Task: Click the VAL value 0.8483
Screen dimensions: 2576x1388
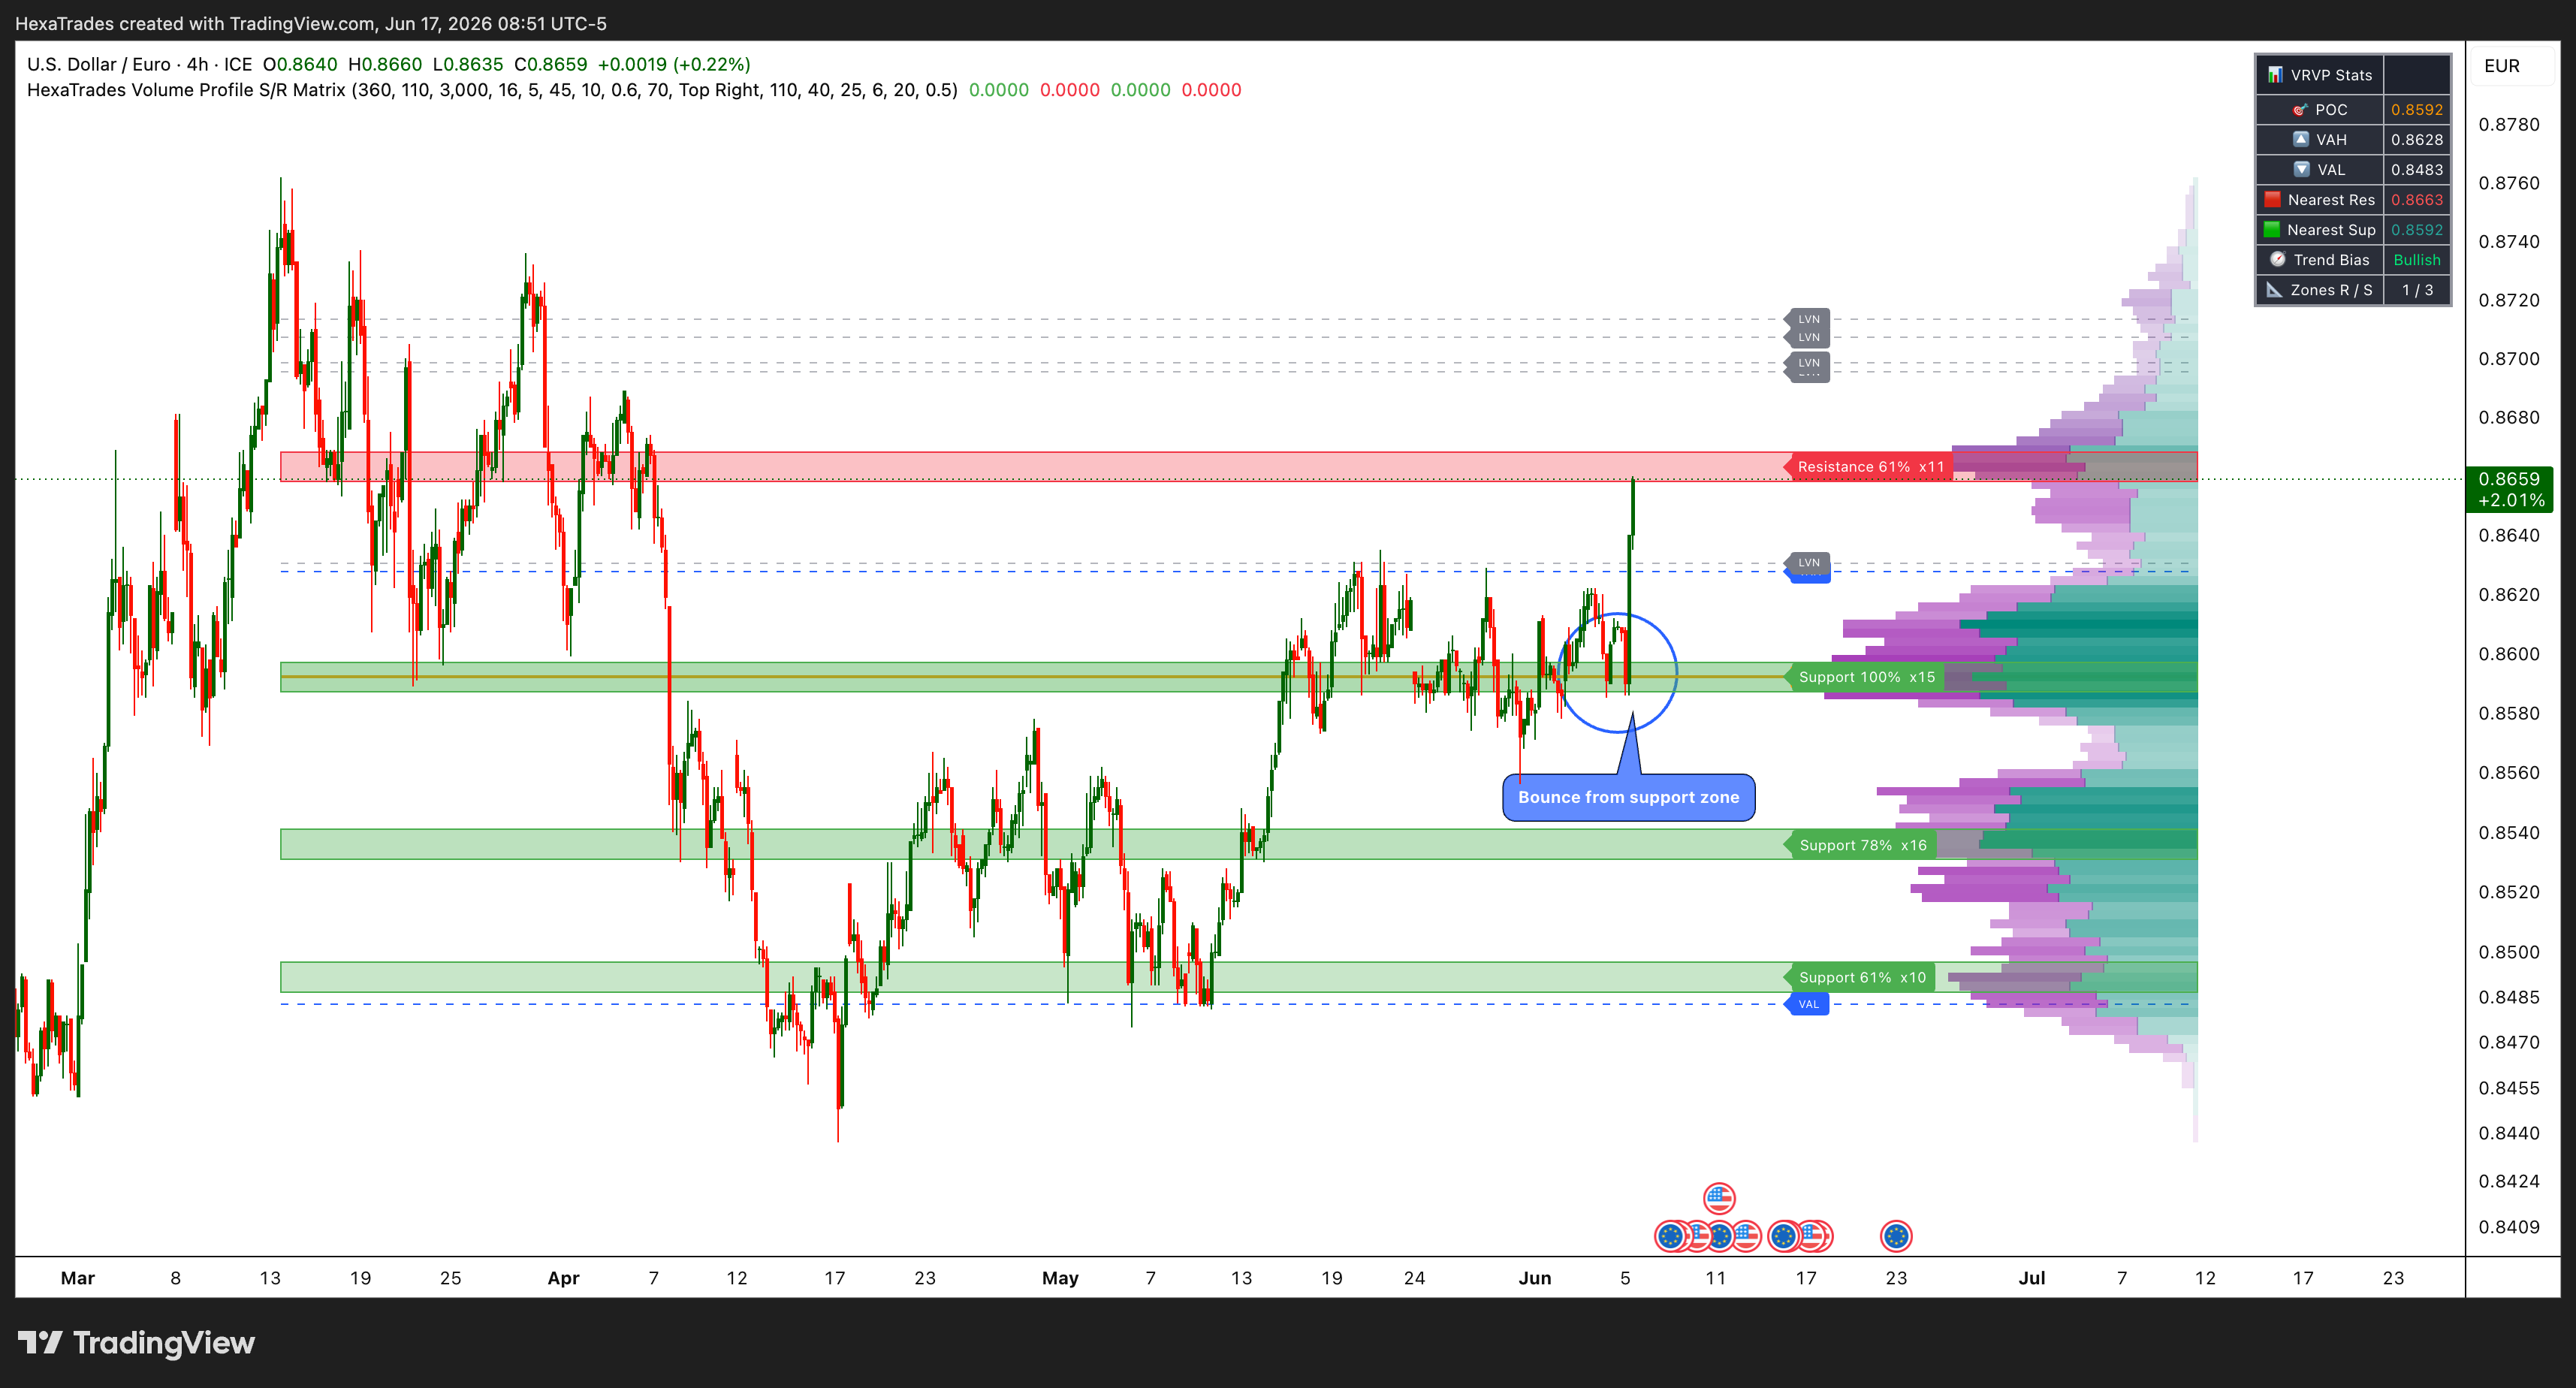Action: pyautogui.click(x=2416, y=170)
